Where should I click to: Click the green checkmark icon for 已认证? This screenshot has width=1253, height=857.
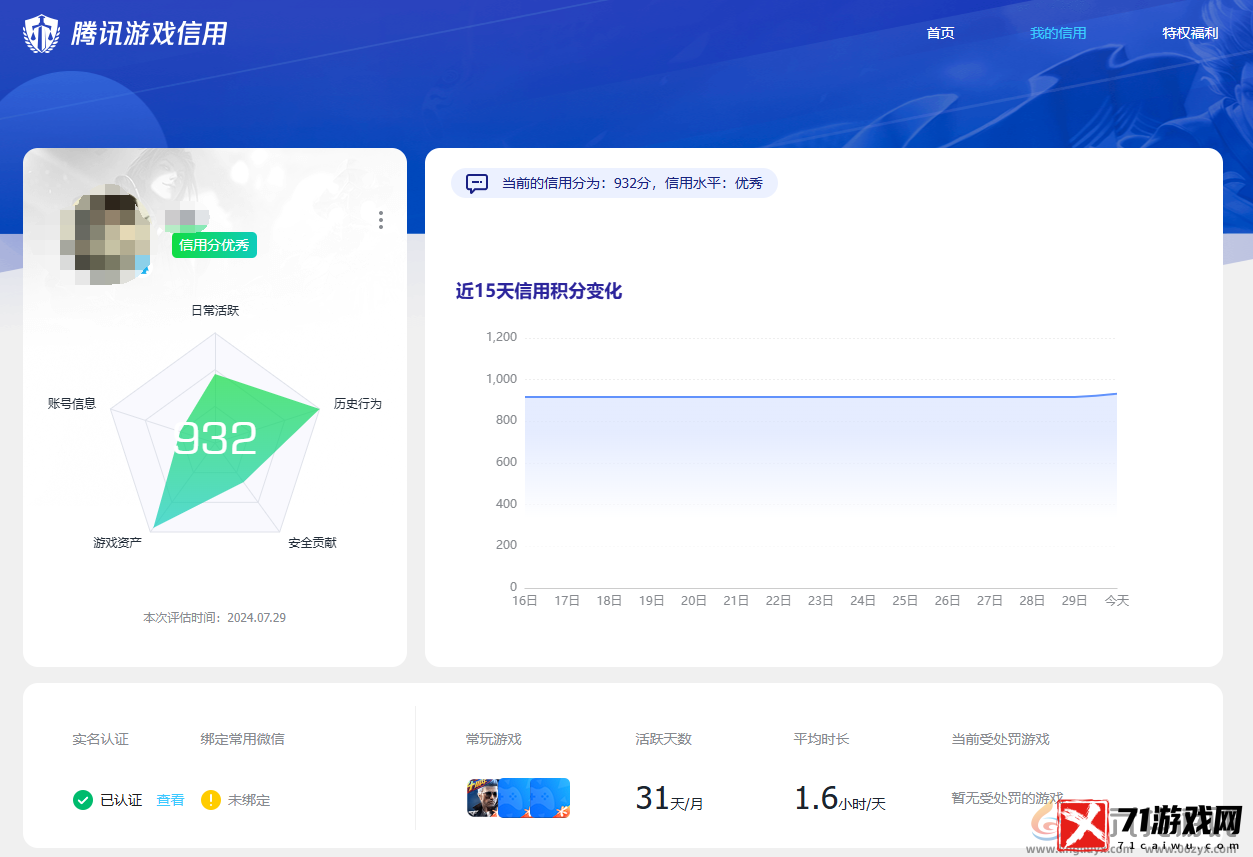point(83,800)
